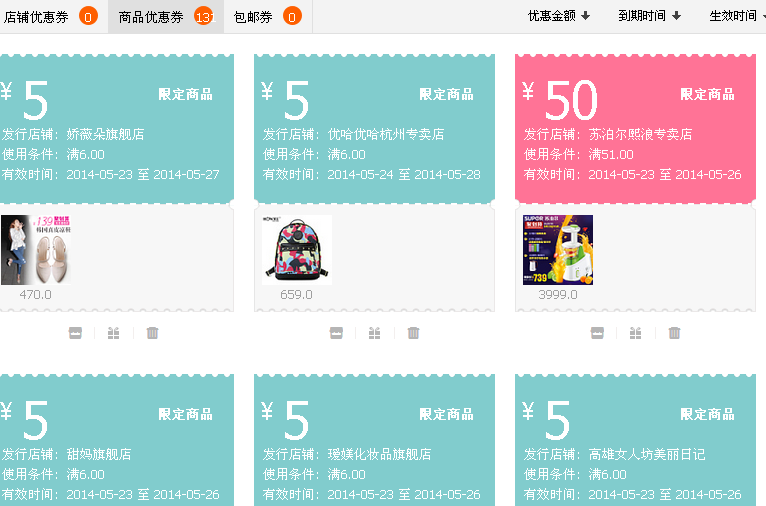Delete the 优哈优哈杭州专卖店 coupon with the trash icon
The height and width of the screenshot is (506, 766).
pyautogui.click(x=413, y=333)
